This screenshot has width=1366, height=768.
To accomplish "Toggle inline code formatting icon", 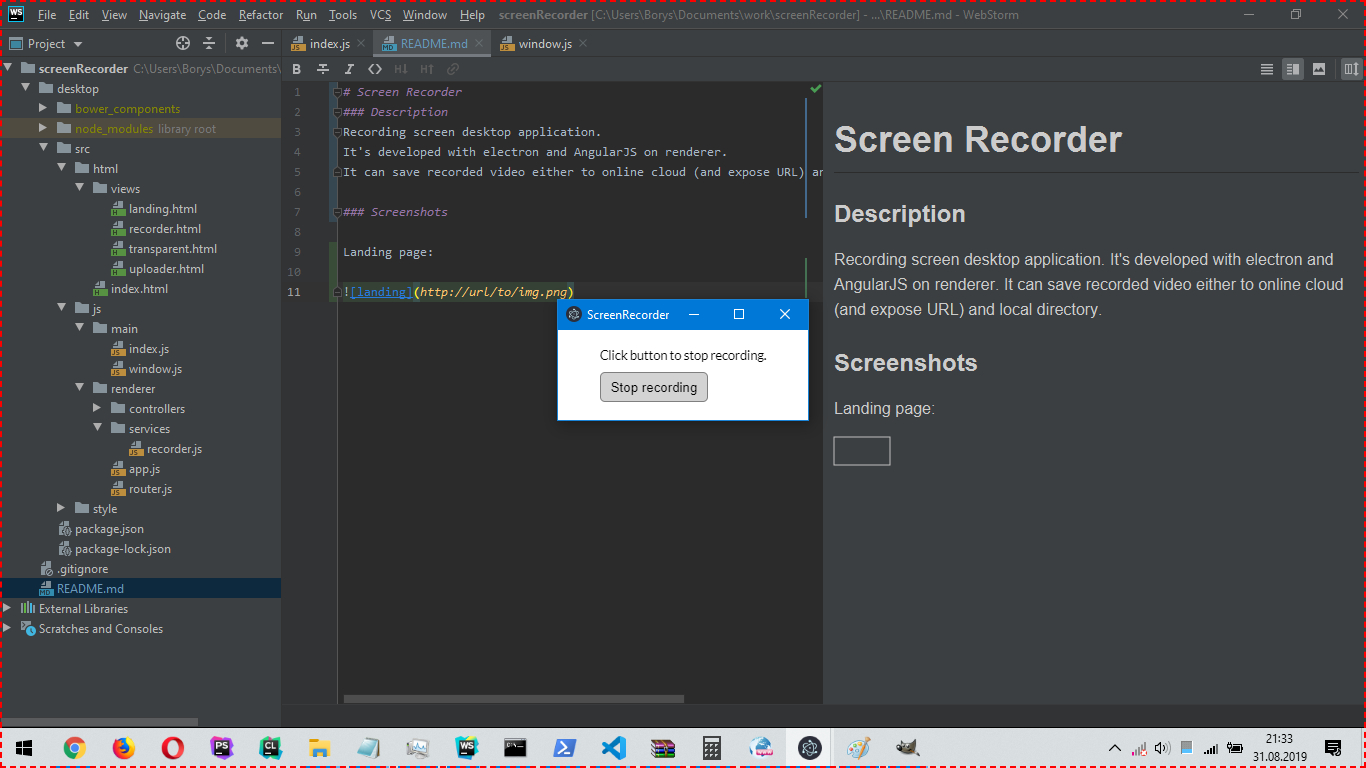I will (x=375, y=69).
